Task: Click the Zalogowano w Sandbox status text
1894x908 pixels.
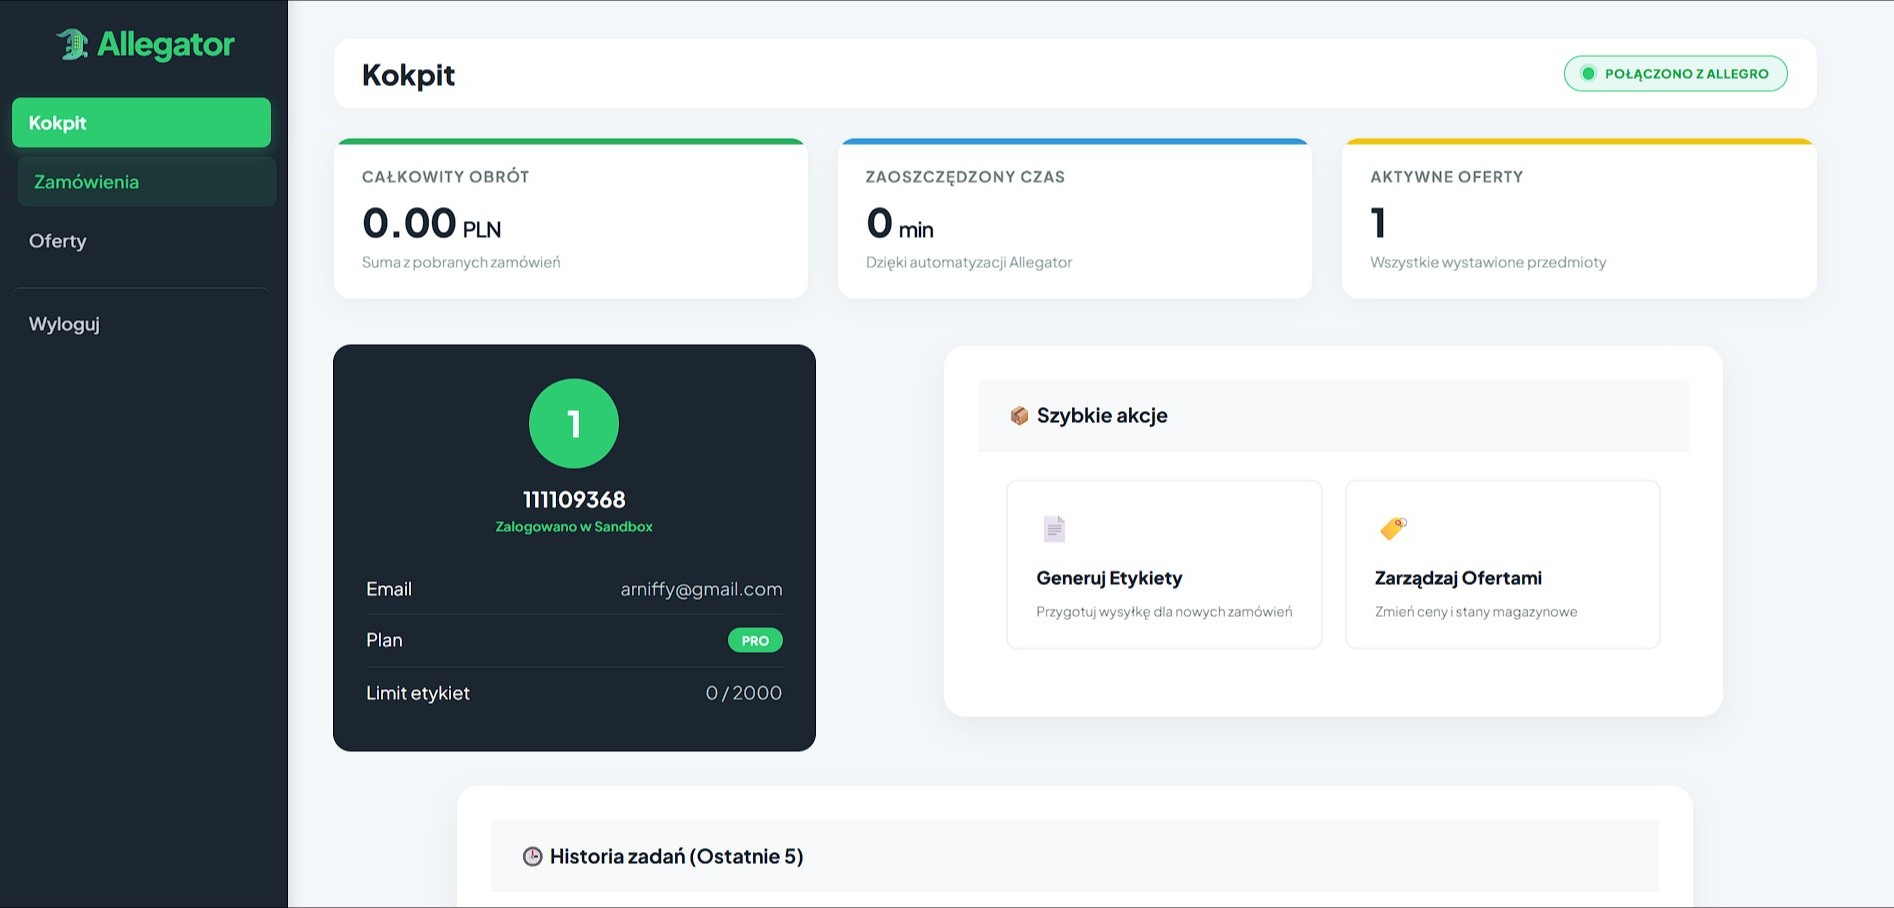Action: 574,527
